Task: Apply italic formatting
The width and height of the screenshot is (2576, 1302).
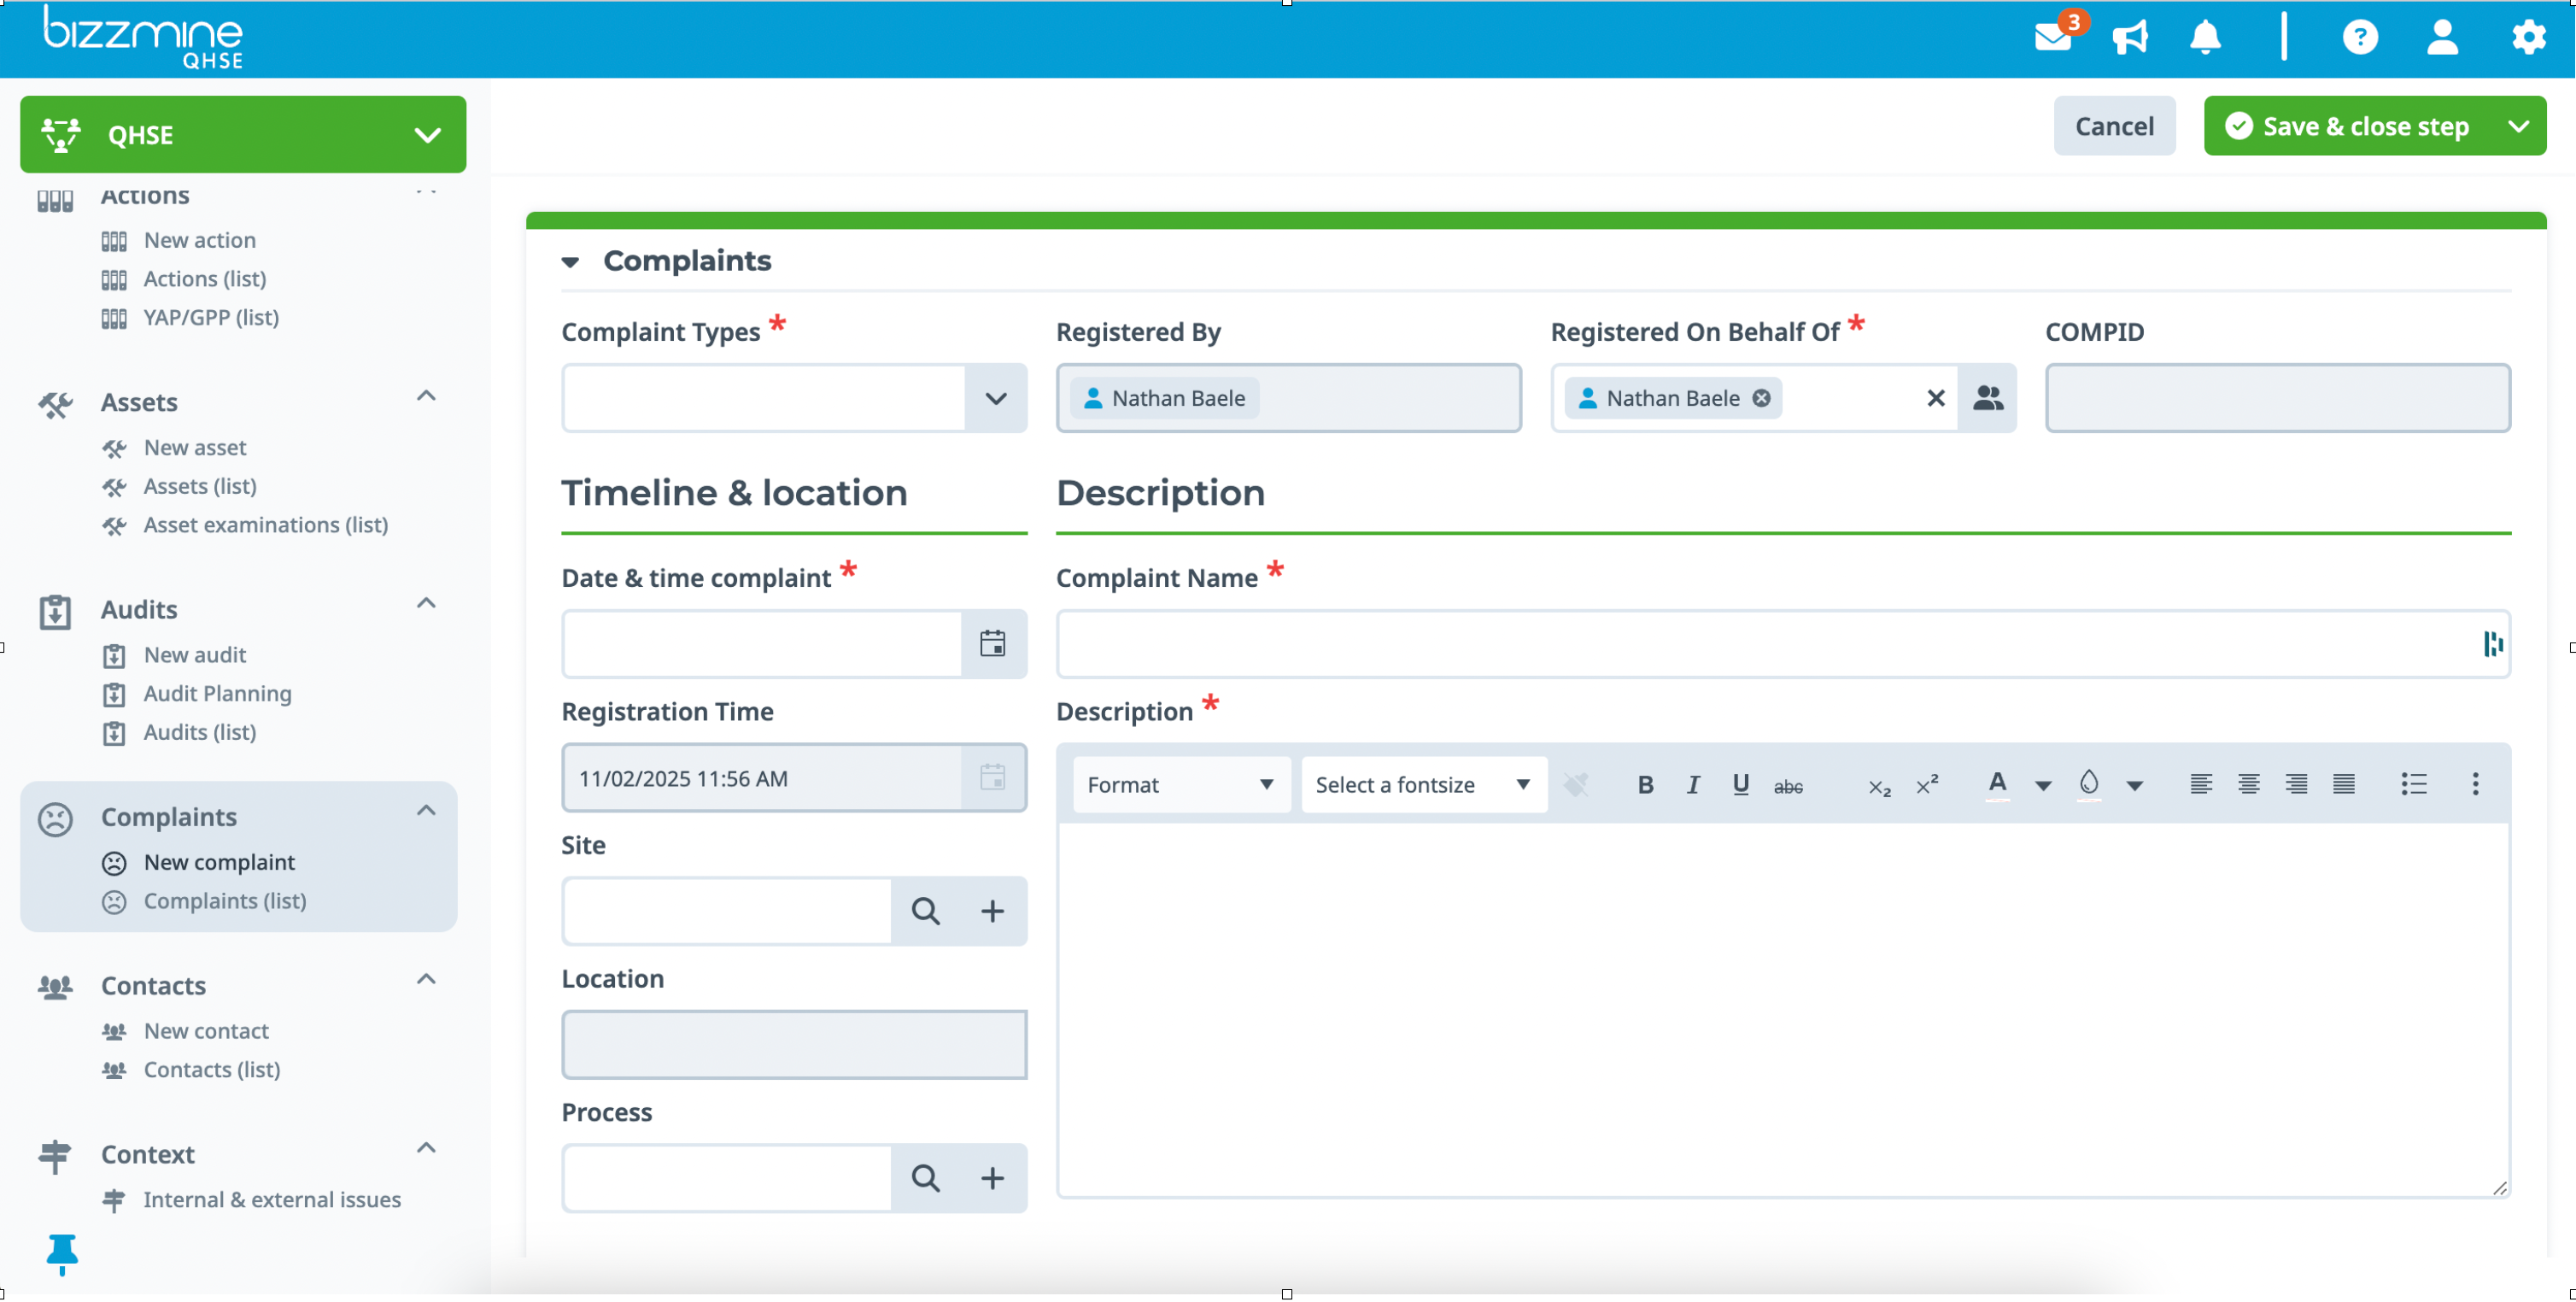Action: (x=1692, y=785)
